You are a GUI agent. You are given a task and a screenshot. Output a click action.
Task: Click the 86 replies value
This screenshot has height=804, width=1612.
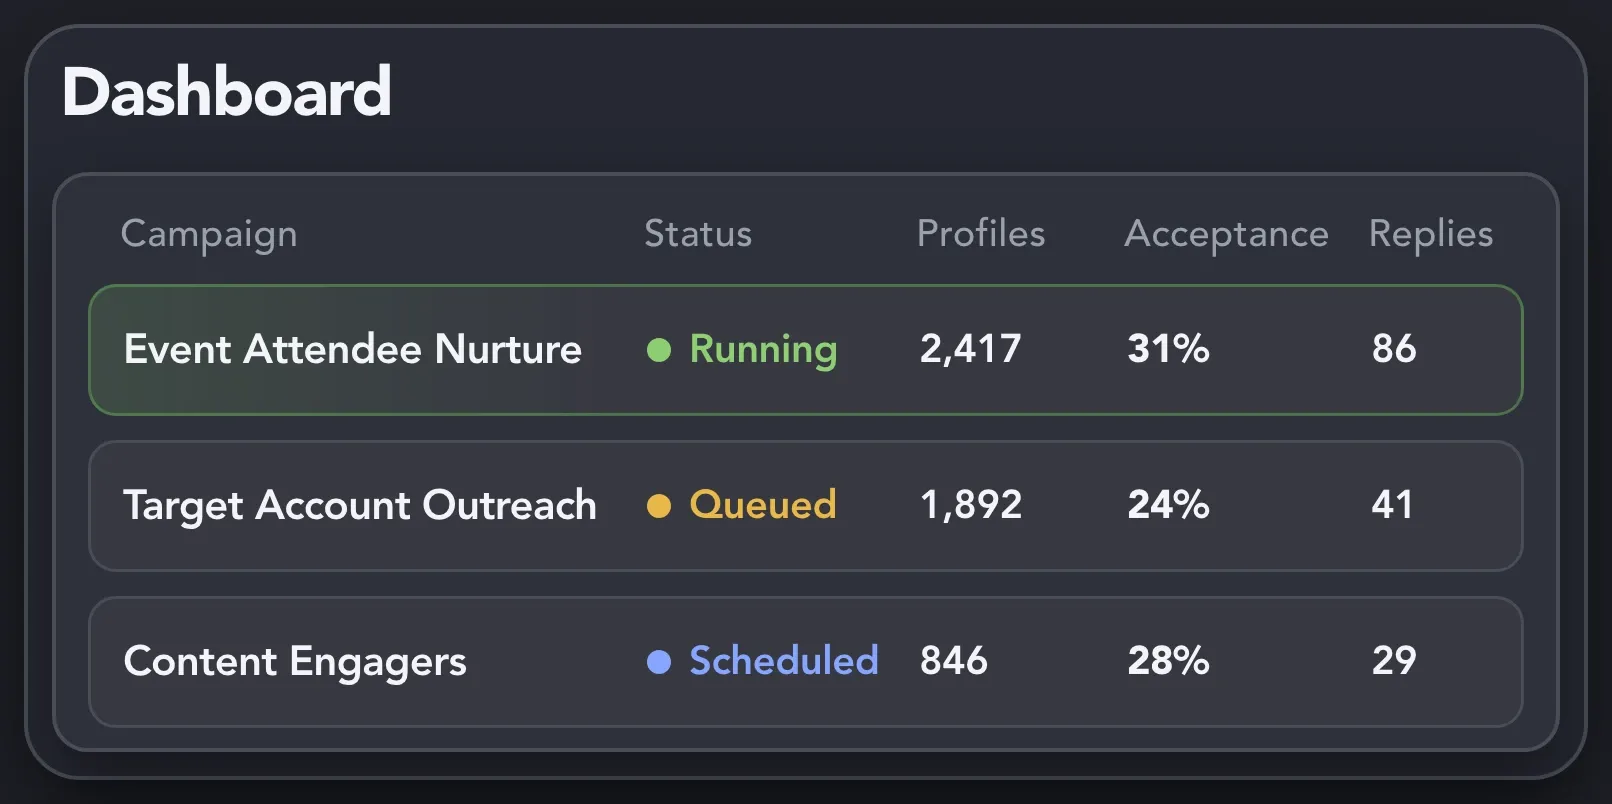tap(1394, 349)
